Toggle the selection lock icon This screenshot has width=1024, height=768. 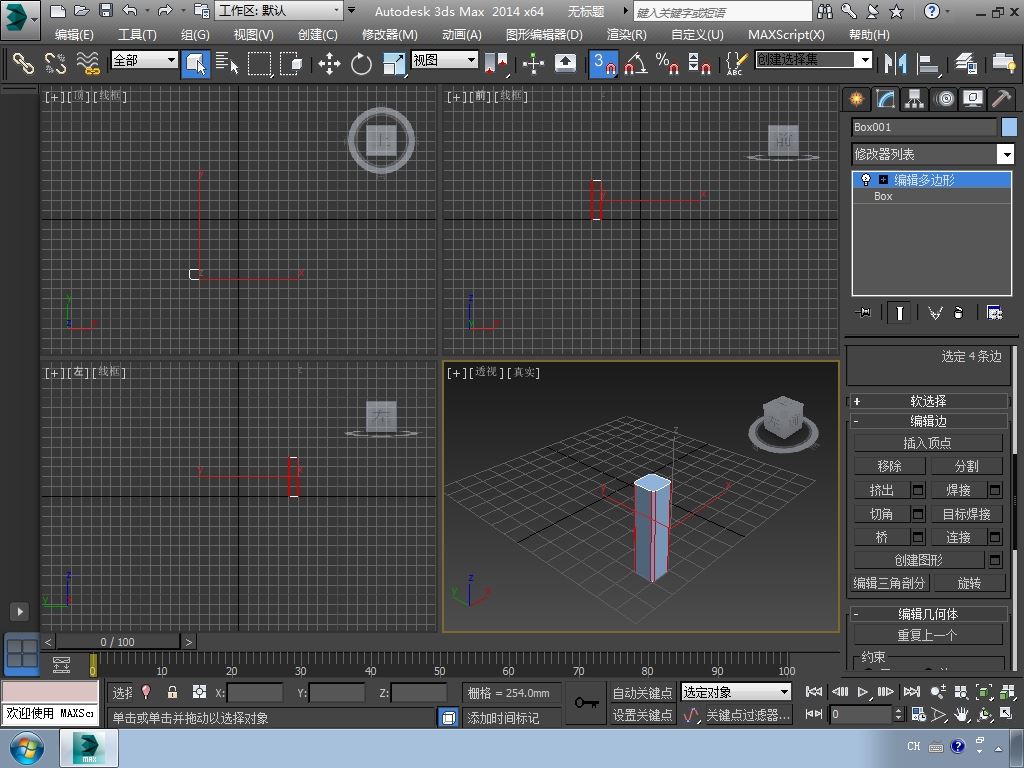tap(172, 692)
